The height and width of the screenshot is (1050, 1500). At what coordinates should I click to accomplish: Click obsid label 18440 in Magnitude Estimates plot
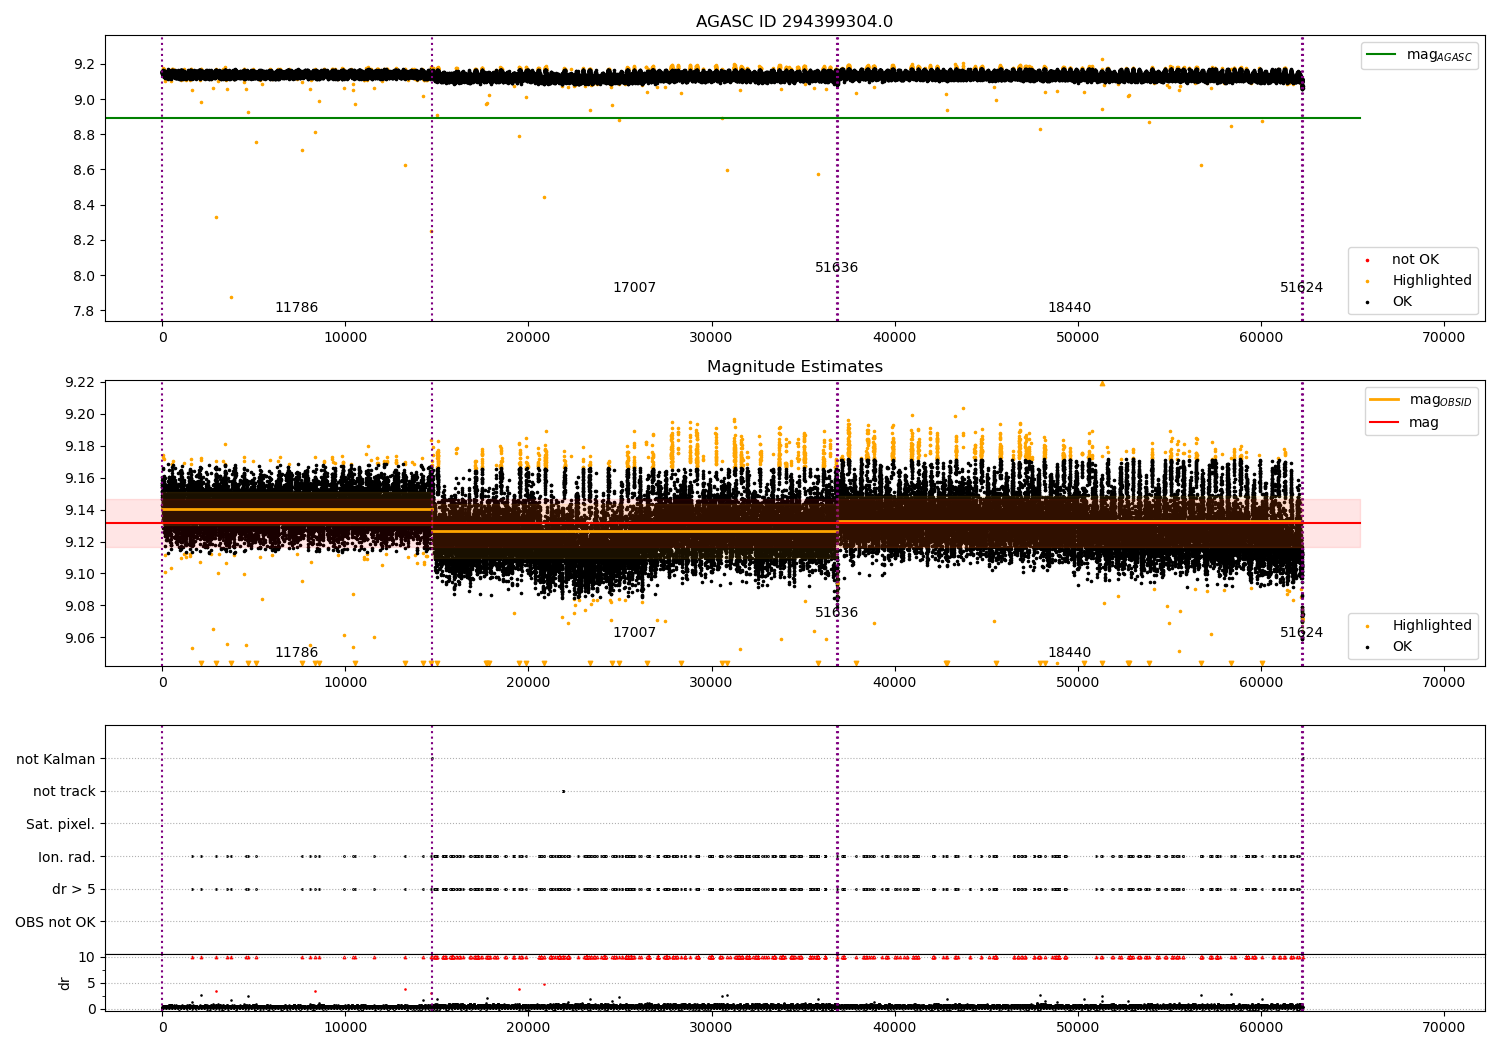pos(1070,653)
